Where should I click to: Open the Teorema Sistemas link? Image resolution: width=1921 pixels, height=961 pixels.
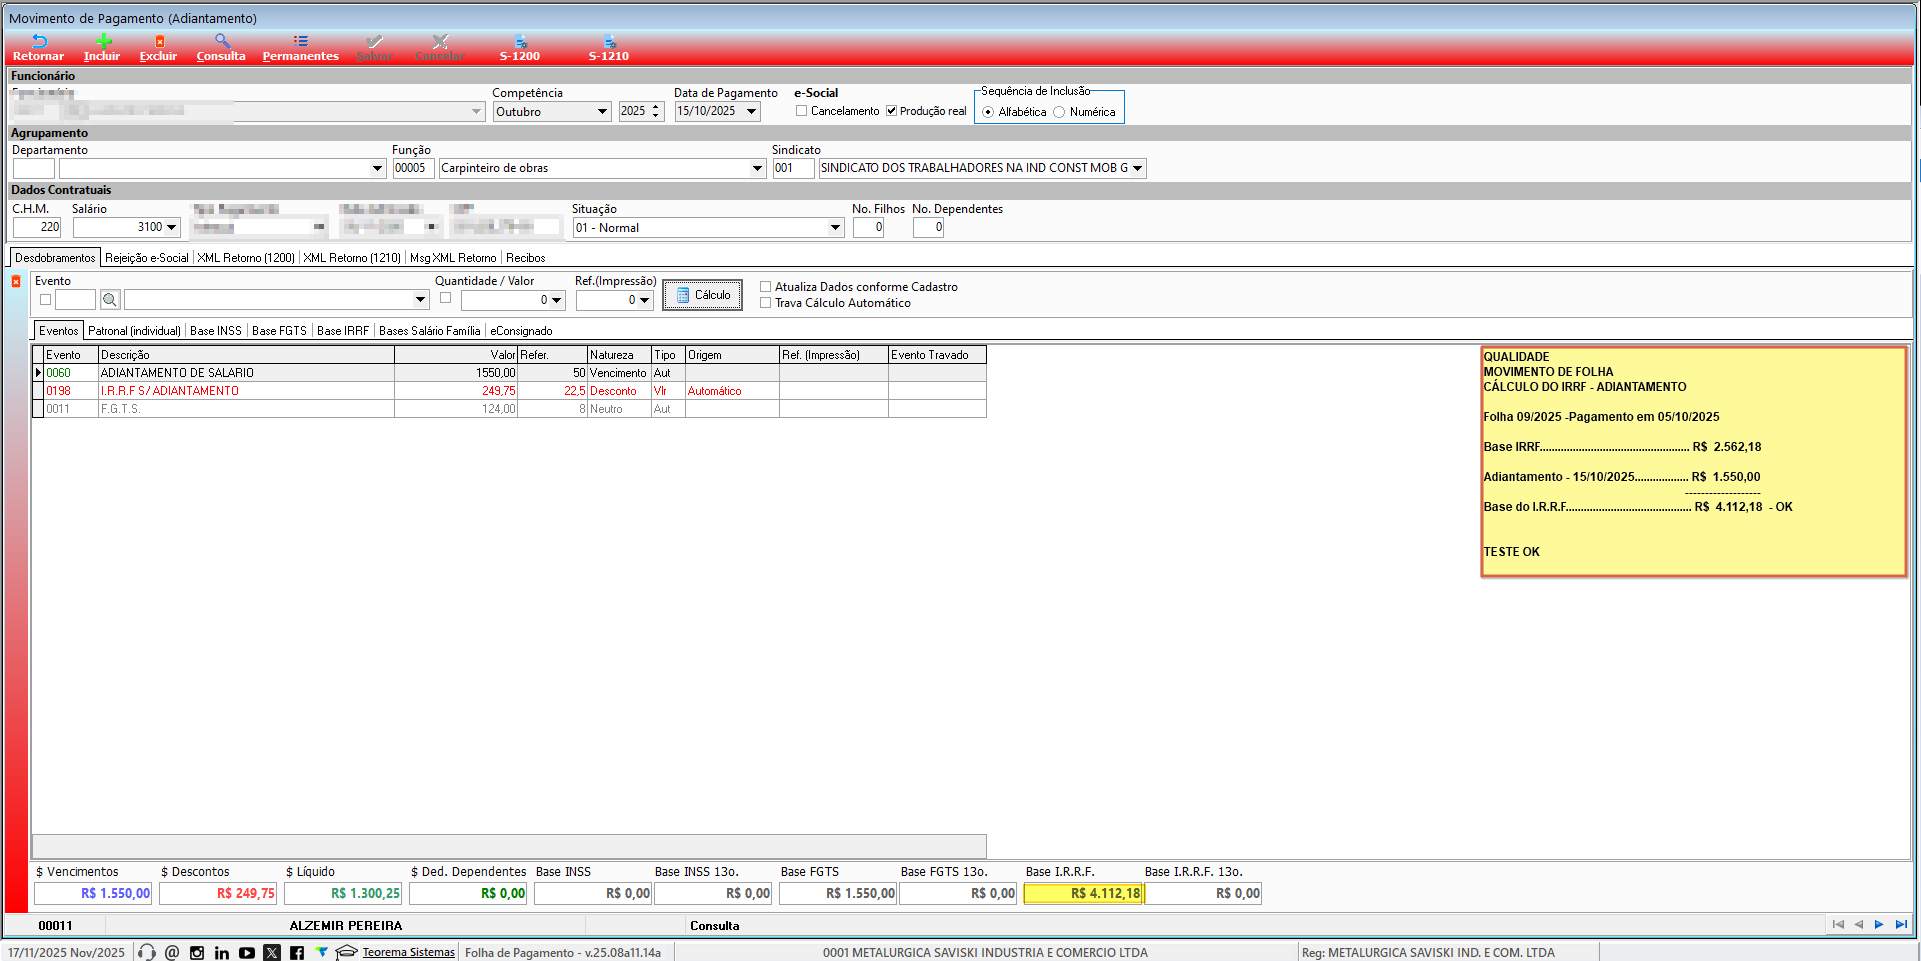pos(408,953)
